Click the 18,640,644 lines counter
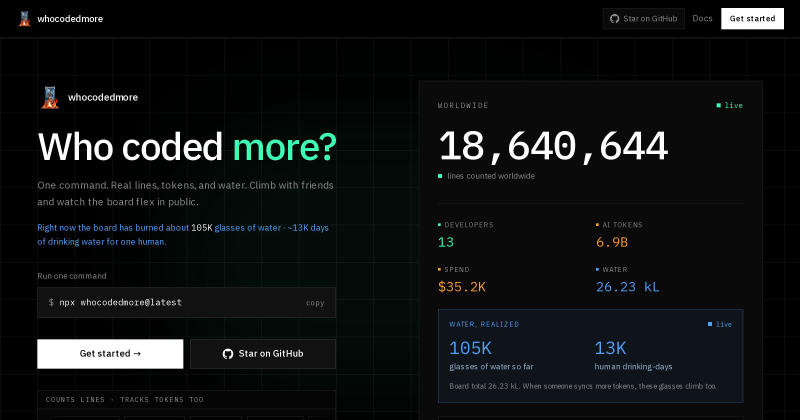 [553, 146]
